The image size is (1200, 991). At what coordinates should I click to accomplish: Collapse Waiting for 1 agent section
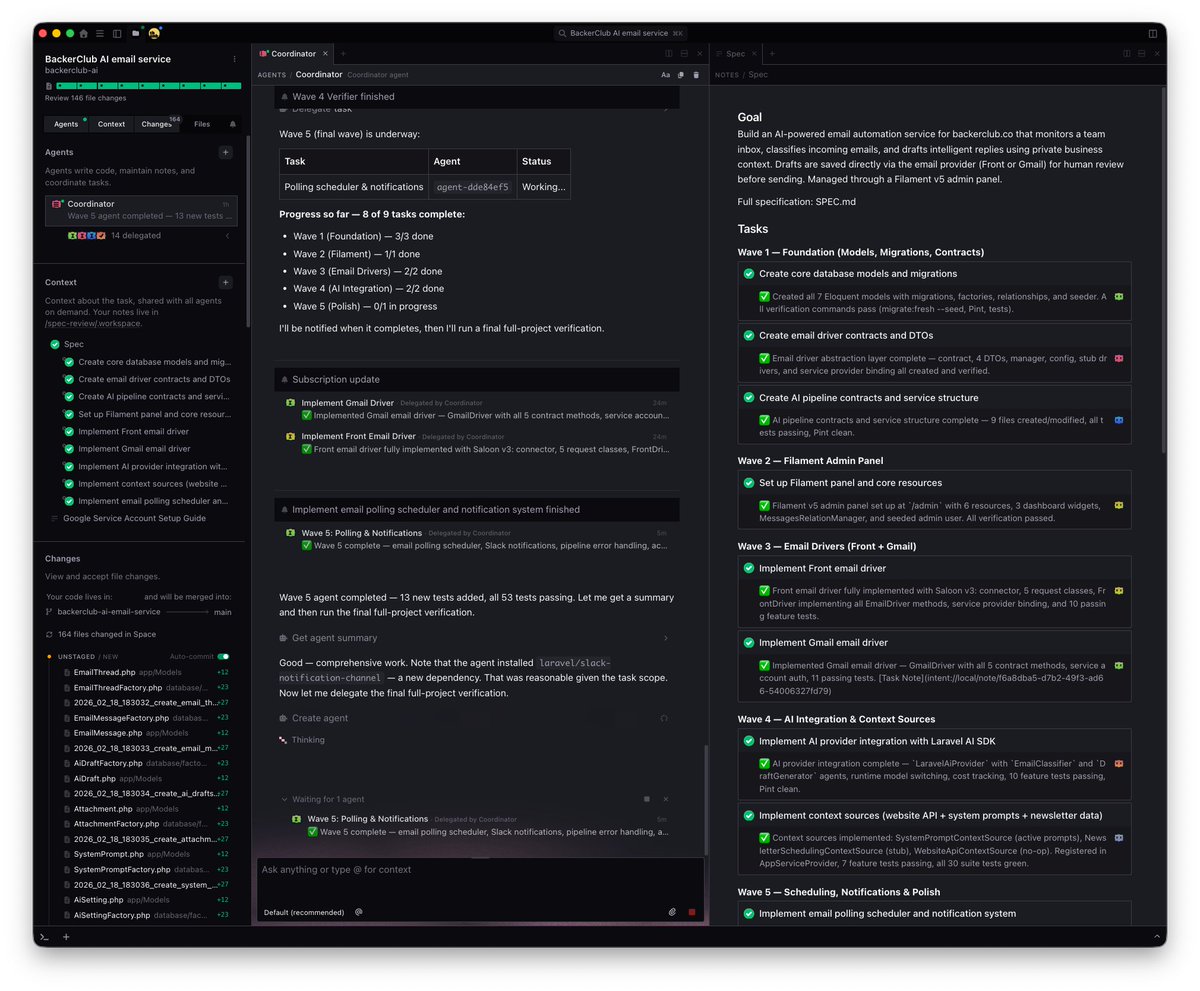pyautogui.click(x=285, y=799)
